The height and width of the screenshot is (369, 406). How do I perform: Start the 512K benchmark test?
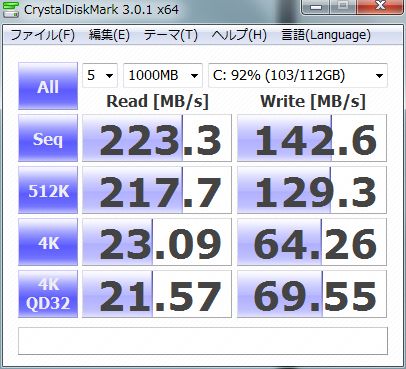[48, 190]
